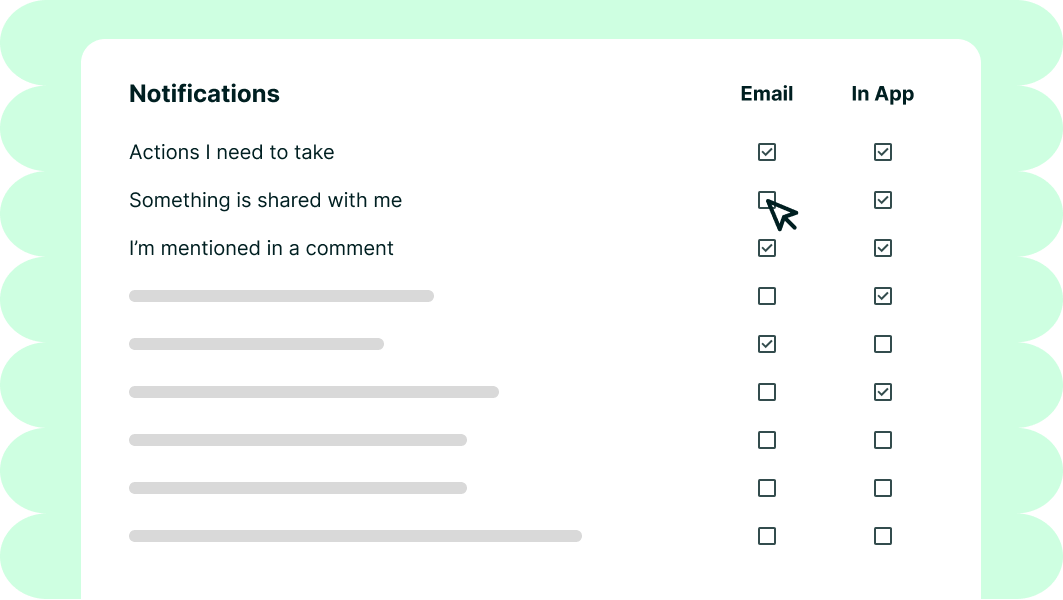Screen dimensions: 1063x600
Task: Disable In App for 'Actions I need to take'
Action: (x=883, y=152)
